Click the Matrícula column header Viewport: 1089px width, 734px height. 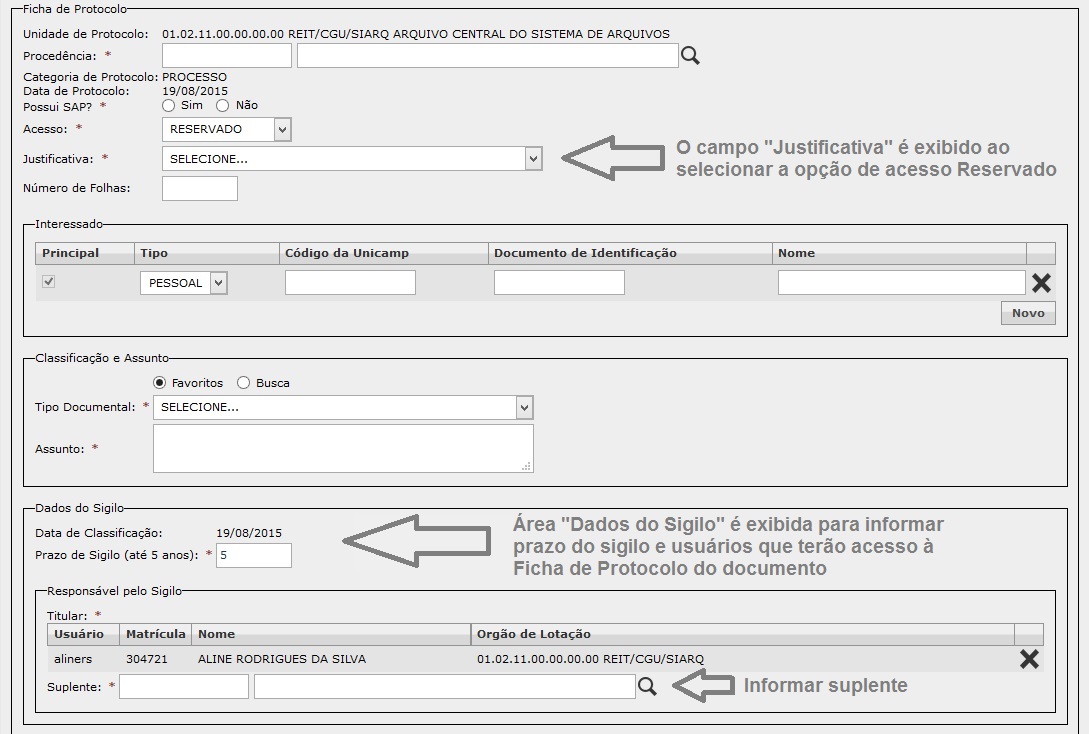point(156,634)
